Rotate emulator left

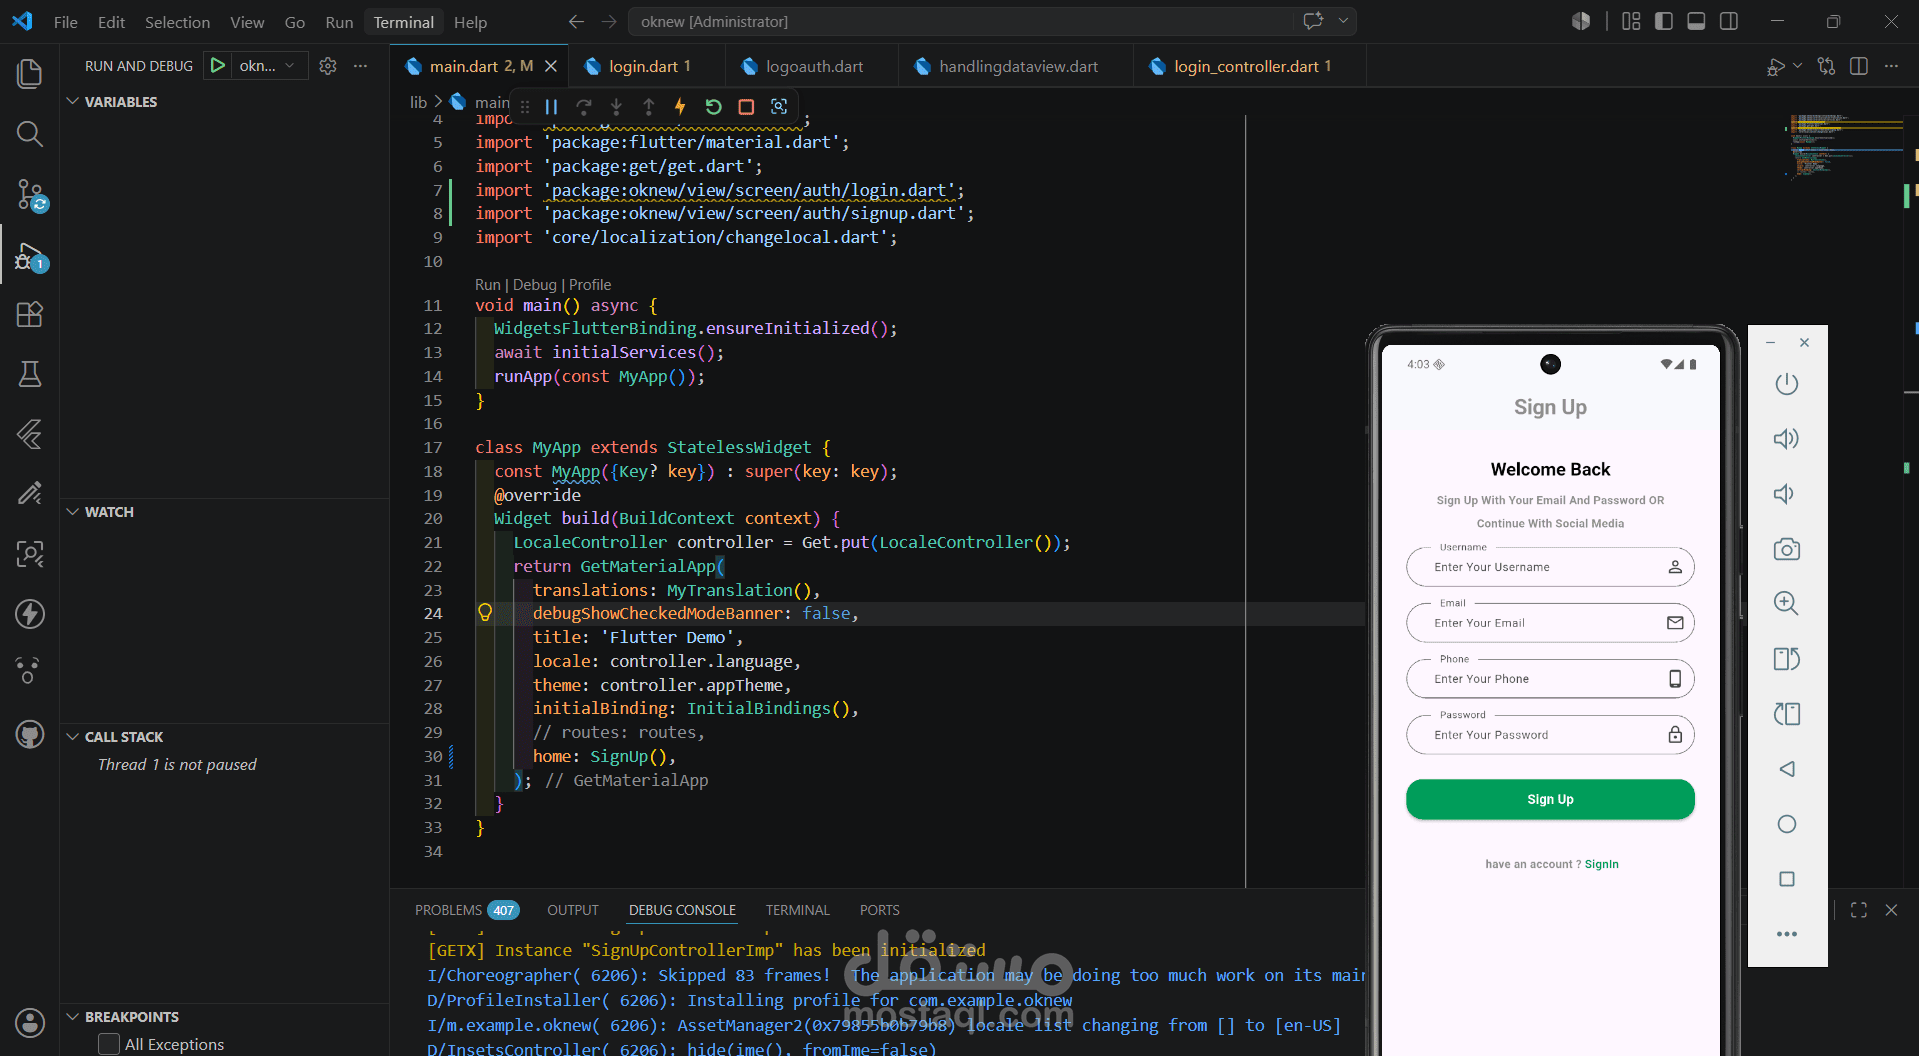[1786, 659]
